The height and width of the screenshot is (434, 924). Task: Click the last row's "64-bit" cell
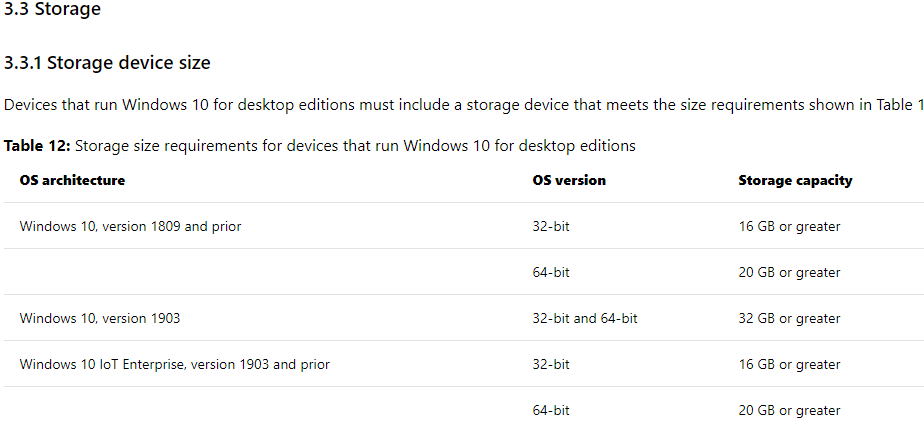[551, 410]
